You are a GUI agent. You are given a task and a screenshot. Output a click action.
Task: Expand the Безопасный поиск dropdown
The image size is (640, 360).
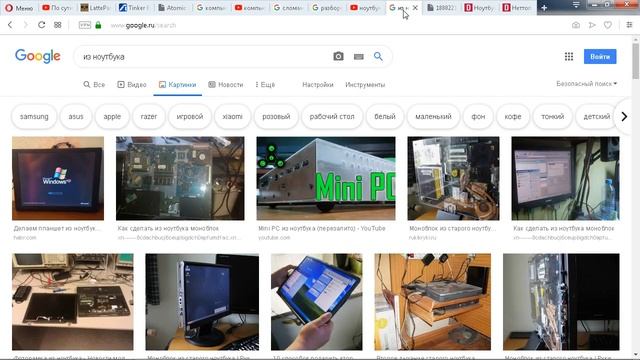point(587,84)
